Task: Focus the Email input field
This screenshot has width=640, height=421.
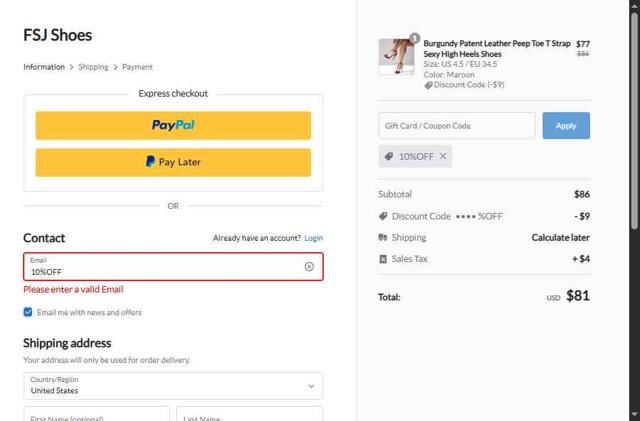Action: click(173, 267)
